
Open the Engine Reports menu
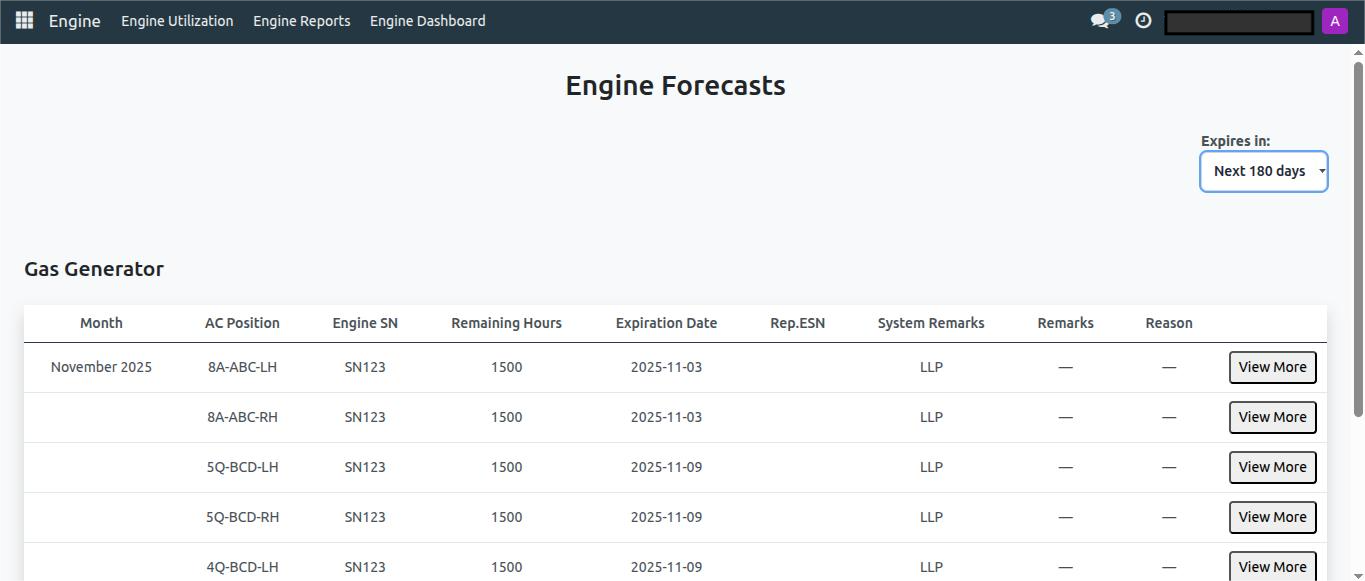pos(302,21)
